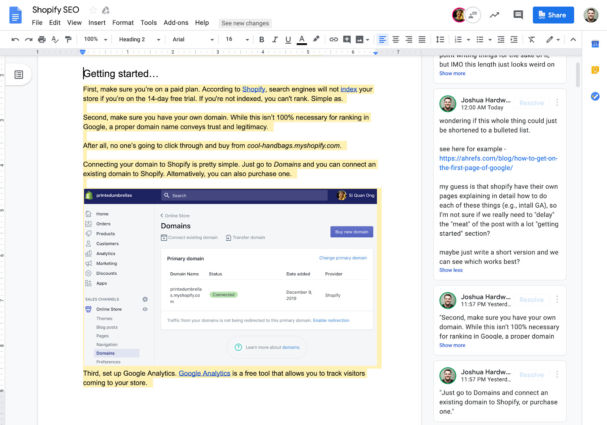Click the blue Share button

pyautogui.click(x=553, y=15)
